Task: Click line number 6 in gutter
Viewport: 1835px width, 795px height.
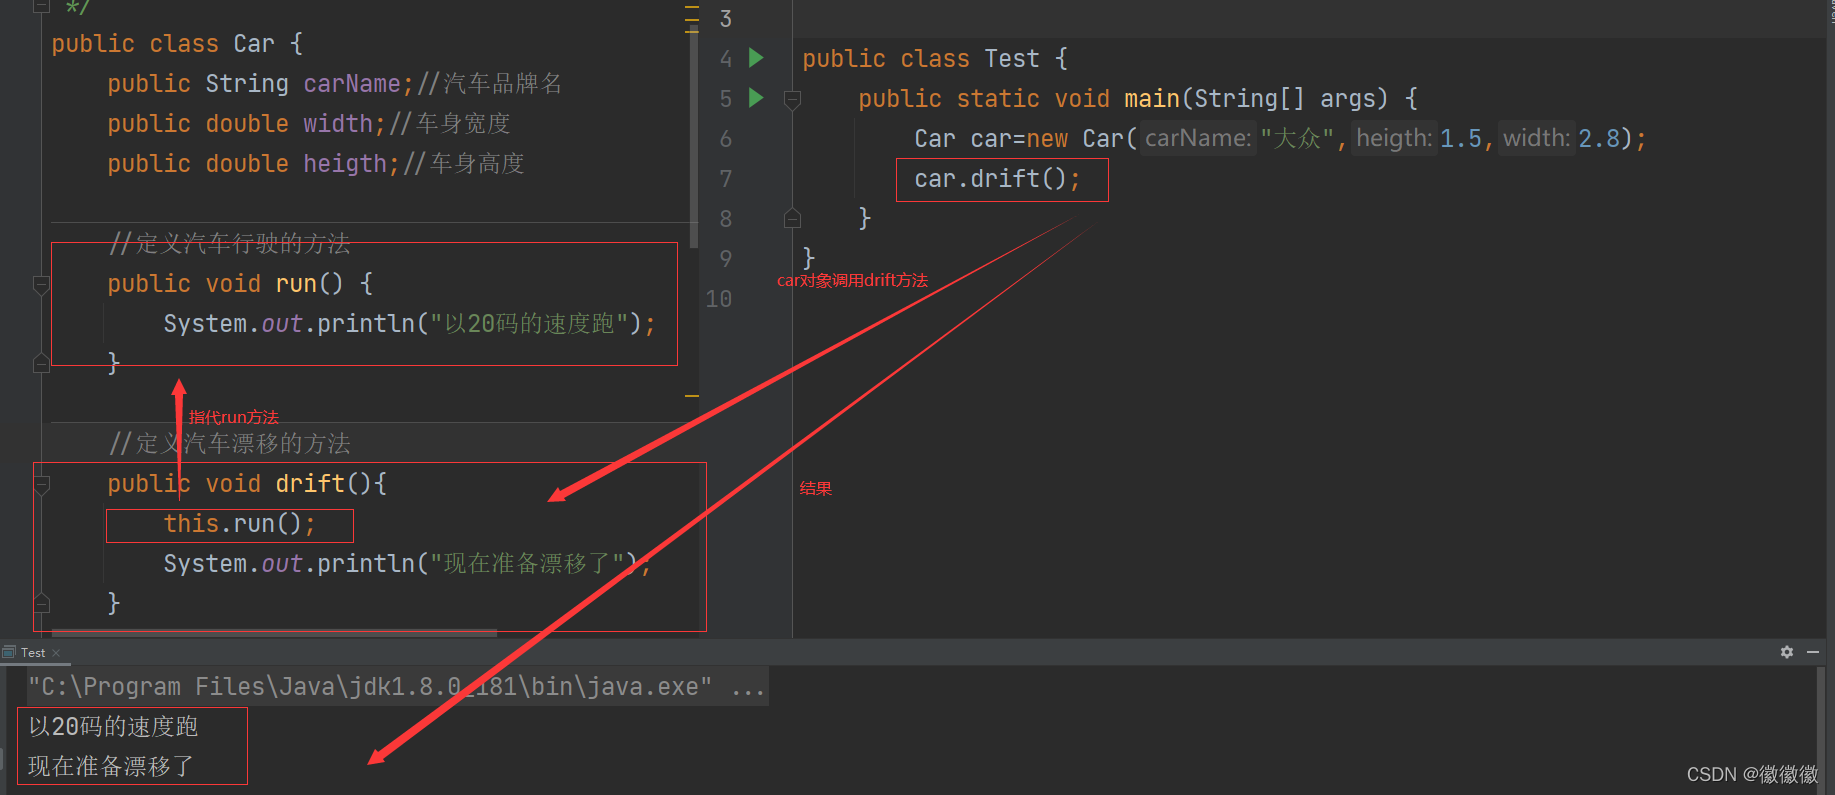Action: 726,139
